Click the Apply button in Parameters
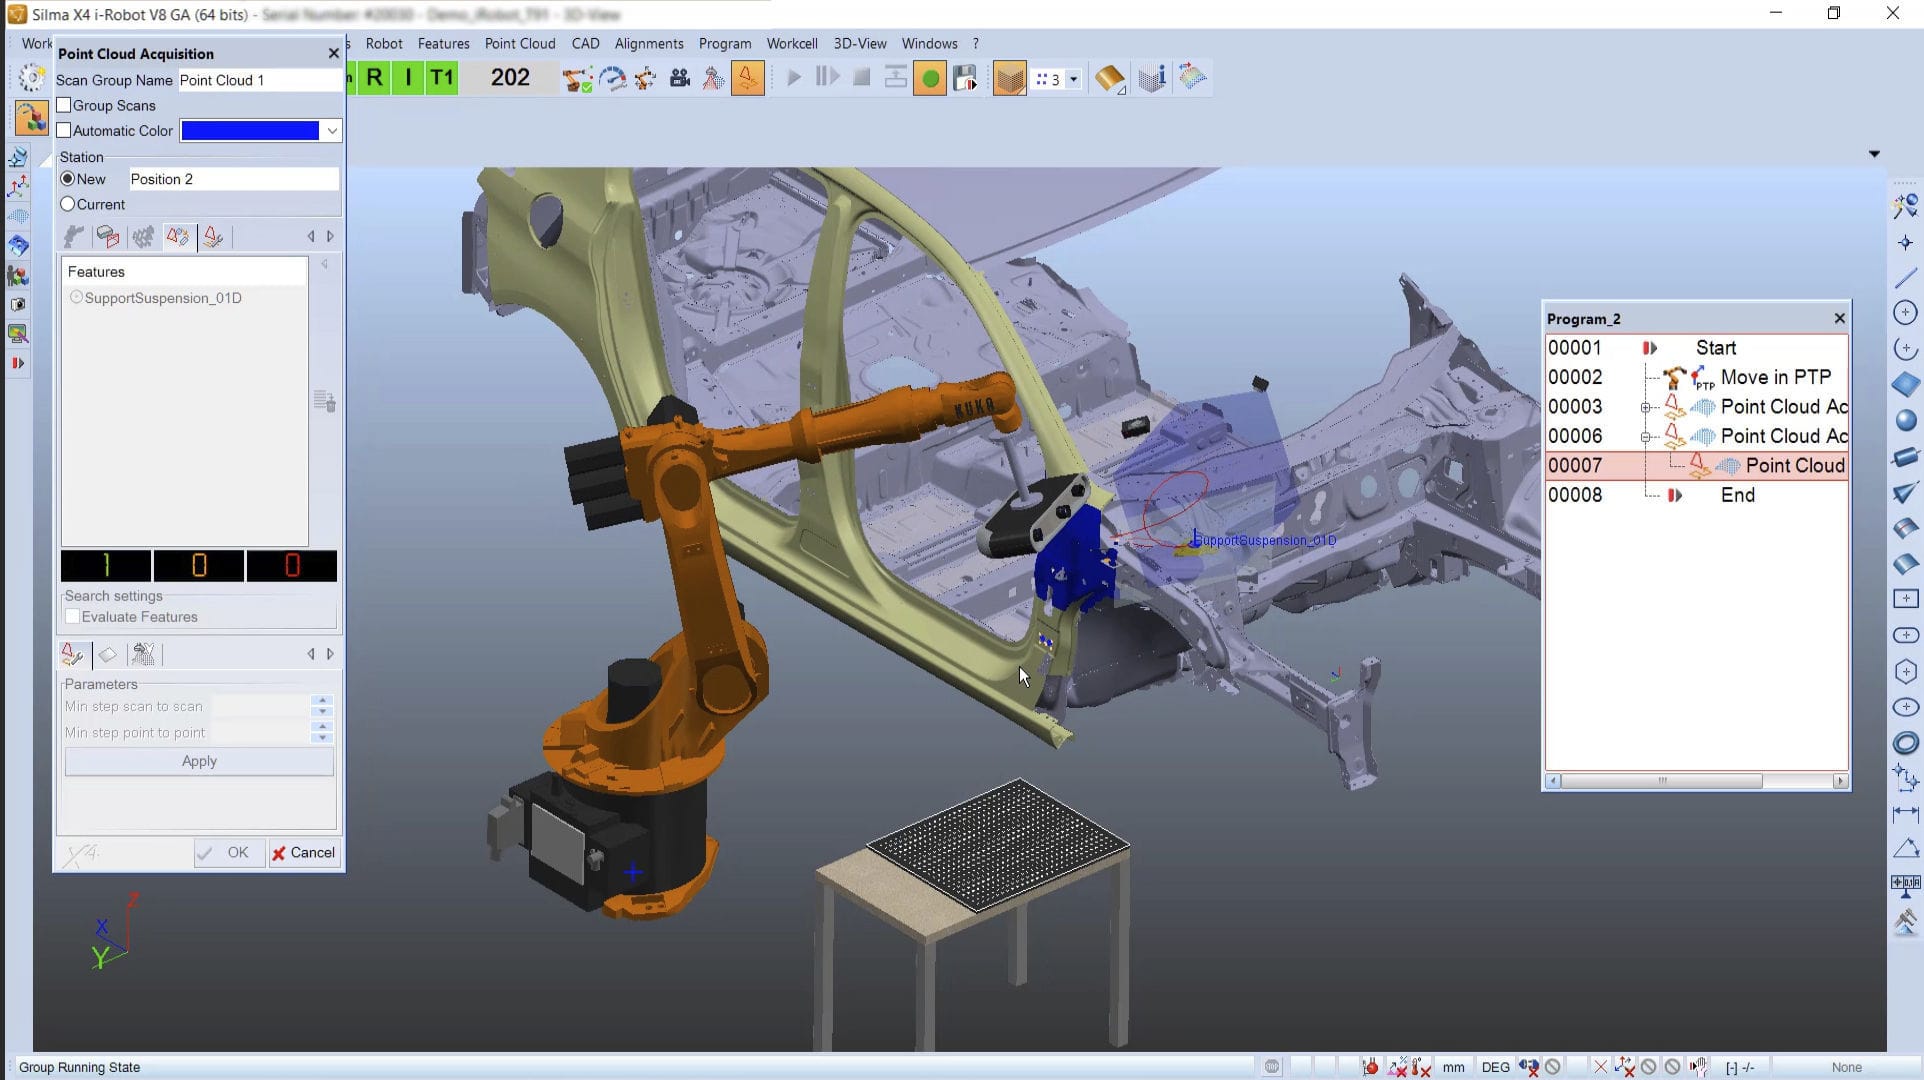Viewport: 1924px width, 1080px height. click(x=198, y=760)
